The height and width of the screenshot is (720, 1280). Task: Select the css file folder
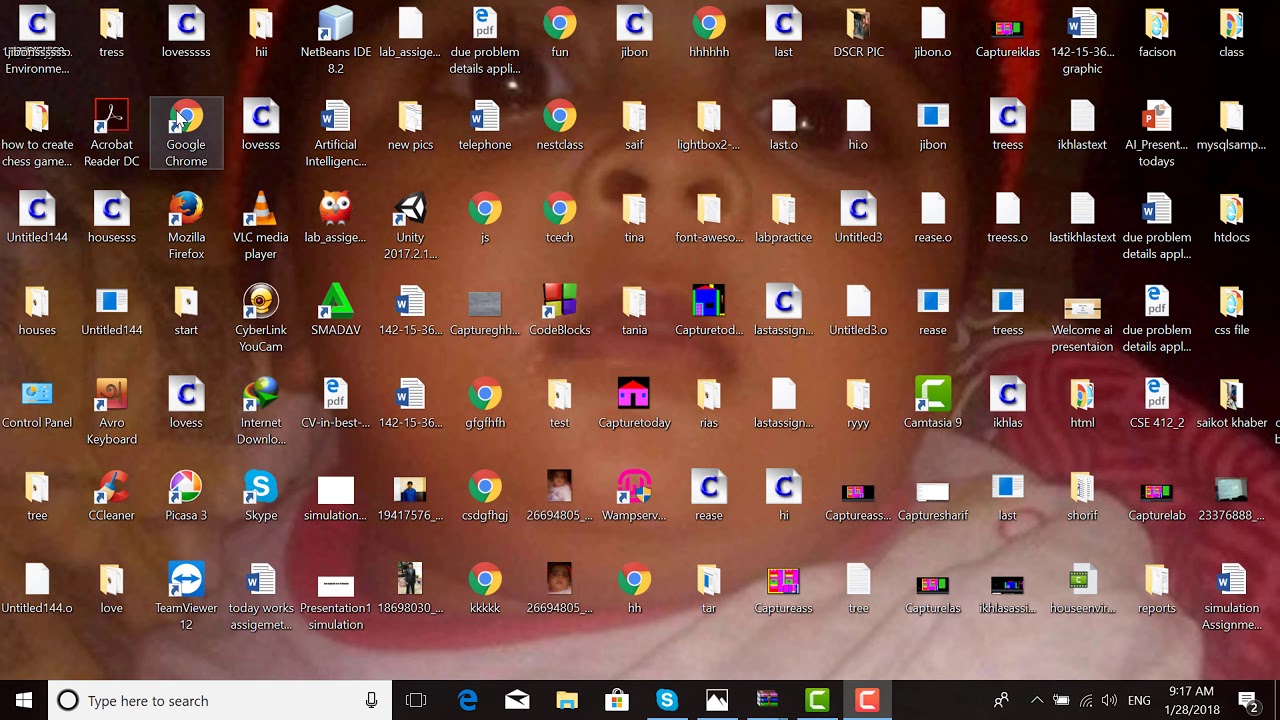coord(1231,310)
